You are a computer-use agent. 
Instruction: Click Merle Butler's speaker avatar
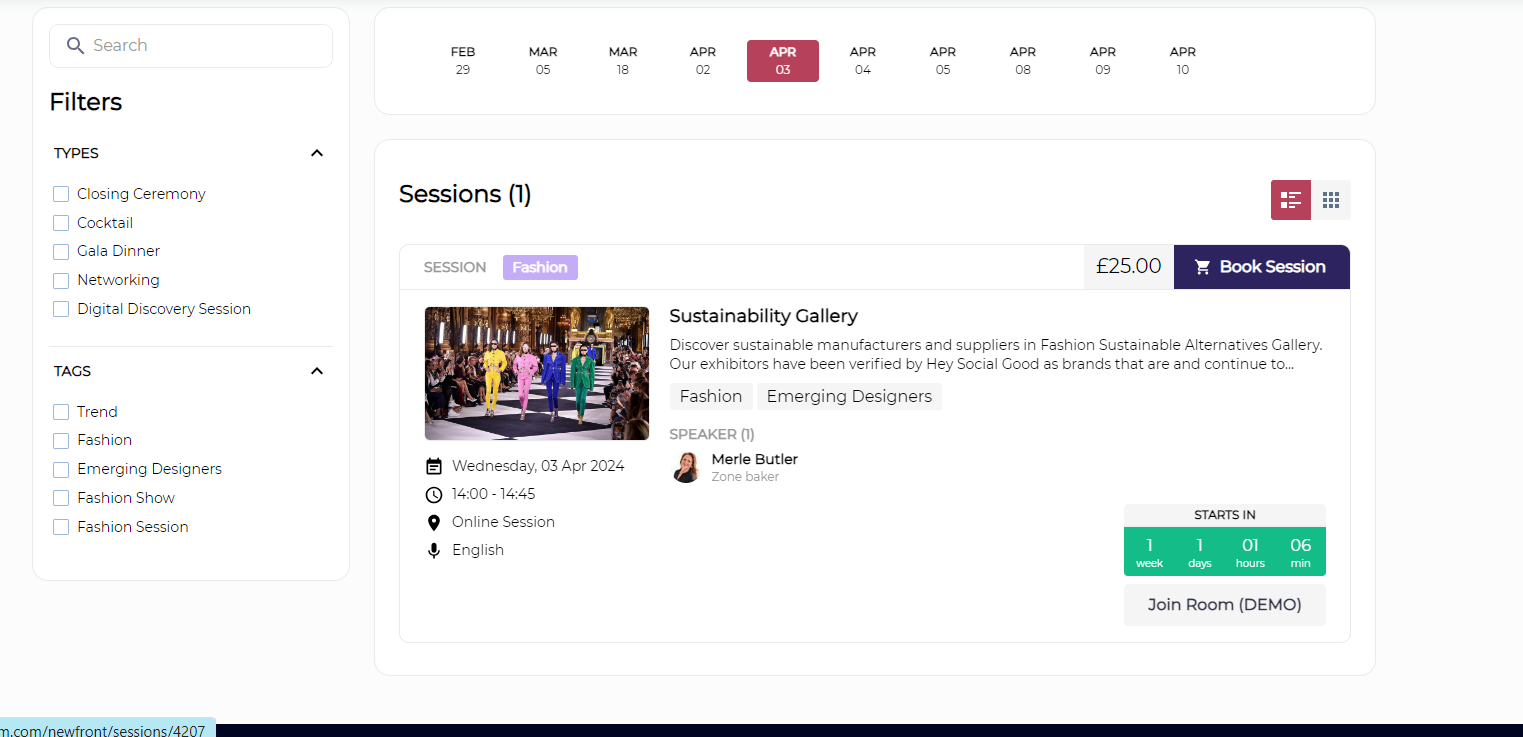(x=686, y=467)
